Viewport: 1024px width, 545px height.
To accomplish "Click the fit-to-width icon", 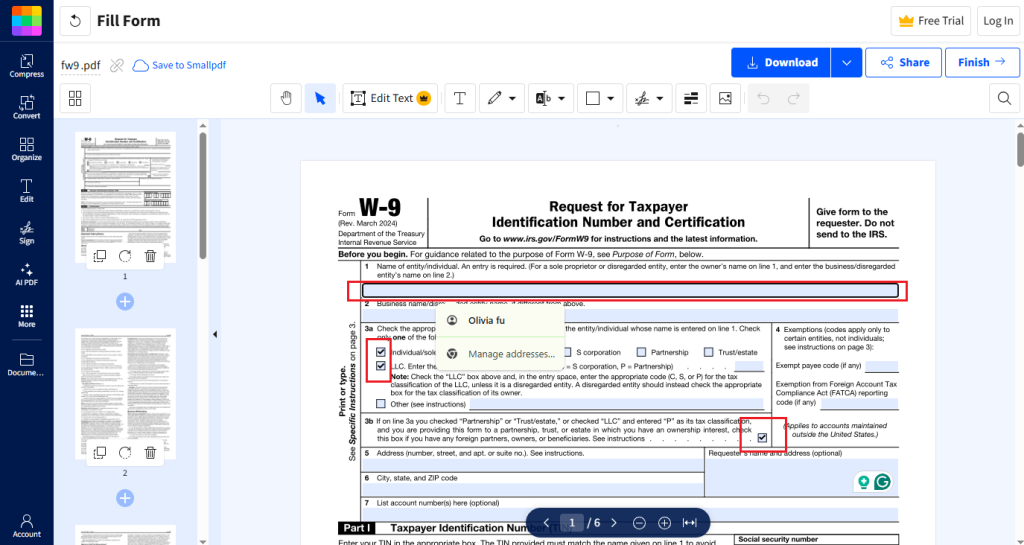I will [x=690, y=523].
